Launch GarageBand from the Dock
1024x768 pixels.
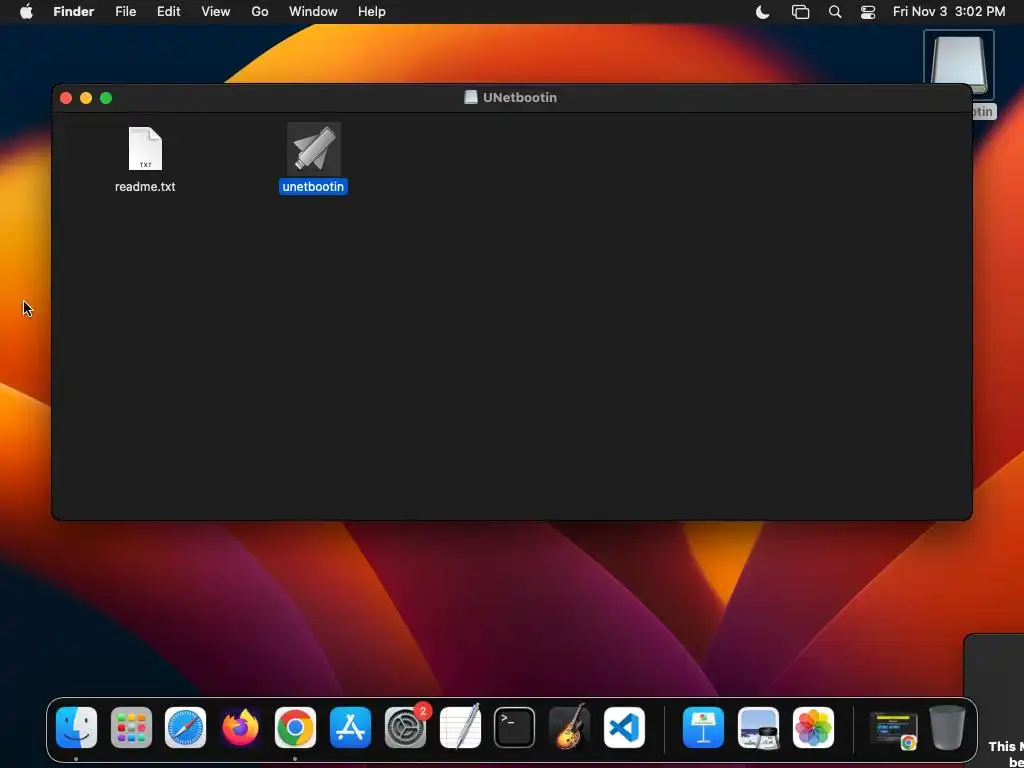click(x=569, y=728)
